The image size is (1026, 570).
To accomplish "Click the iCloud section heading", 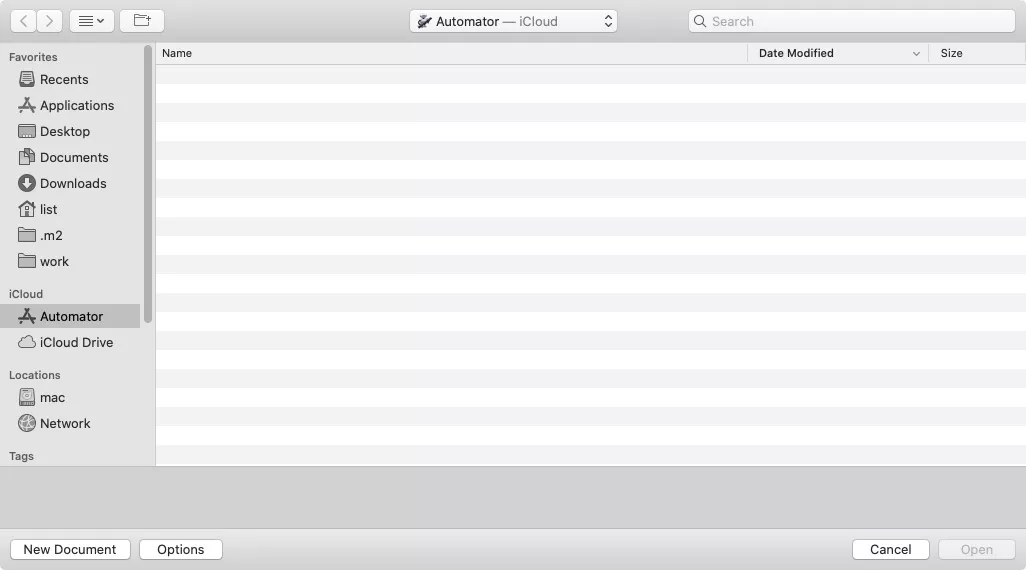I will click(x=26, y=294).
